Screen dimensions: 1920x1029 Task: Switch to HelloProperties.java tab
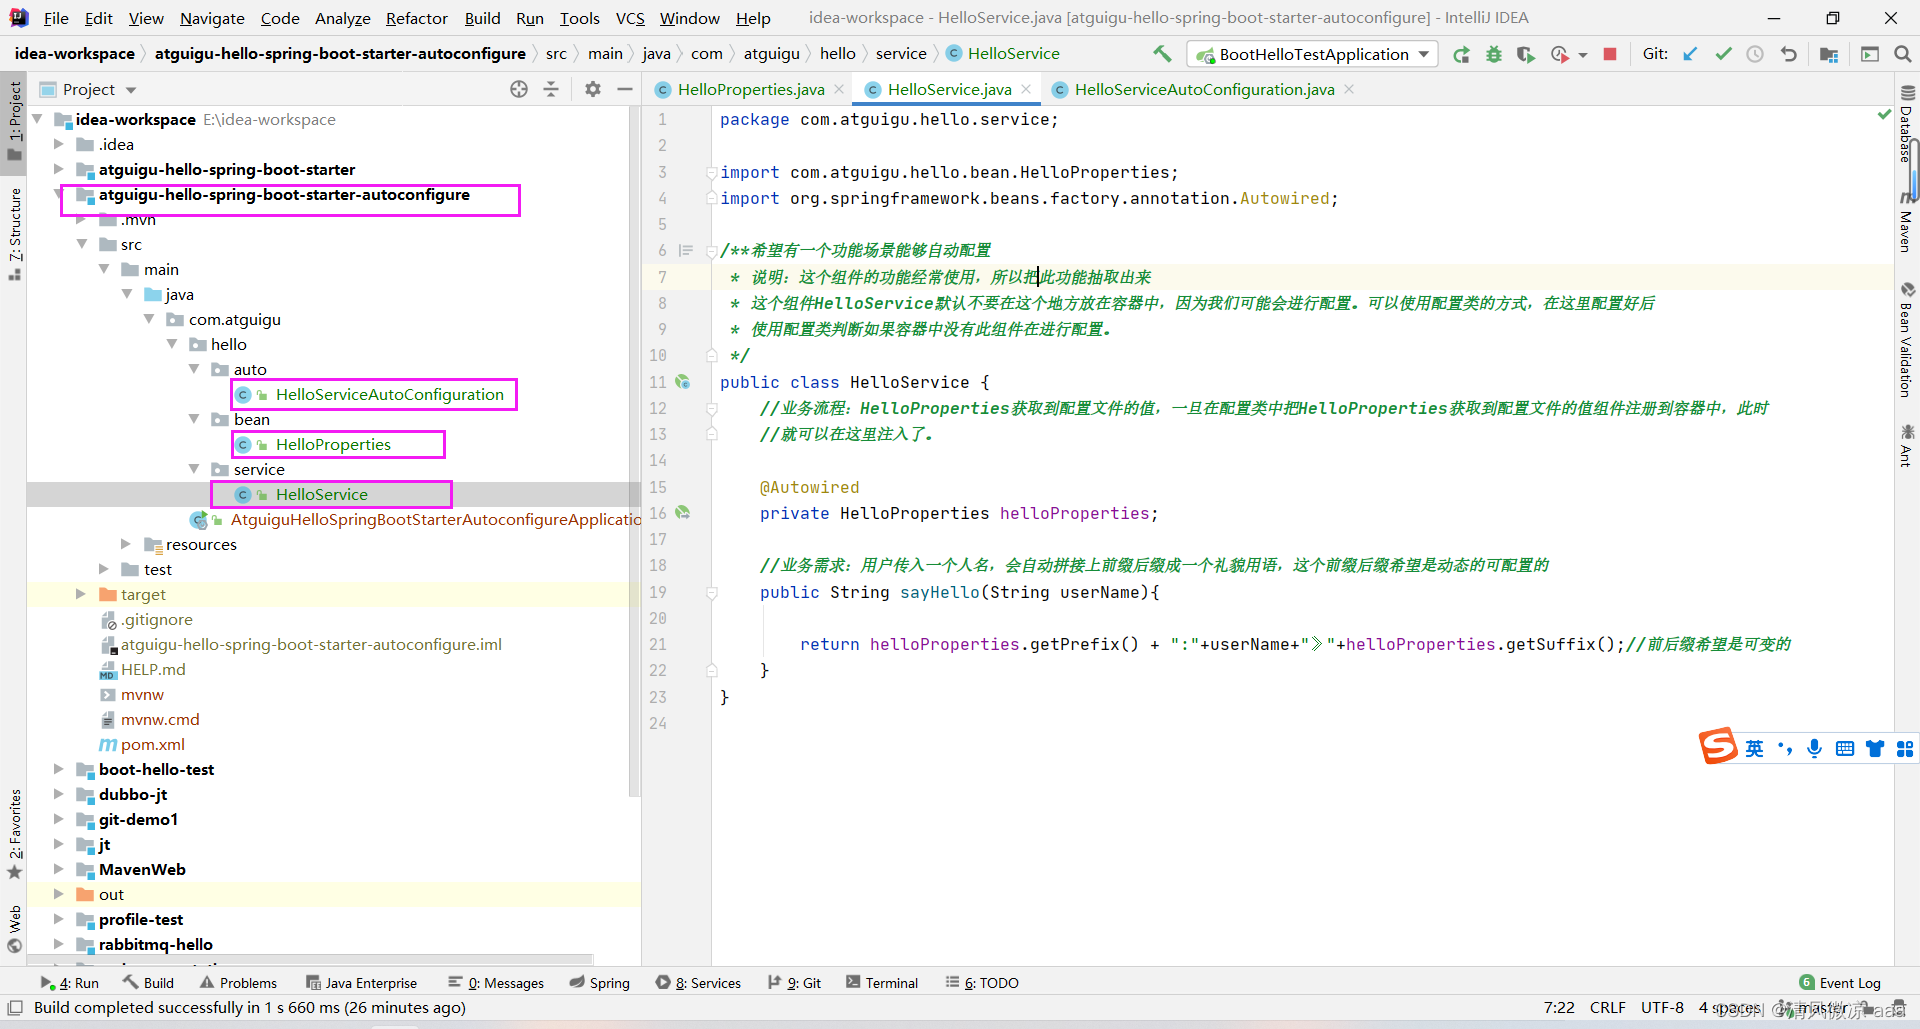[750, 89]
